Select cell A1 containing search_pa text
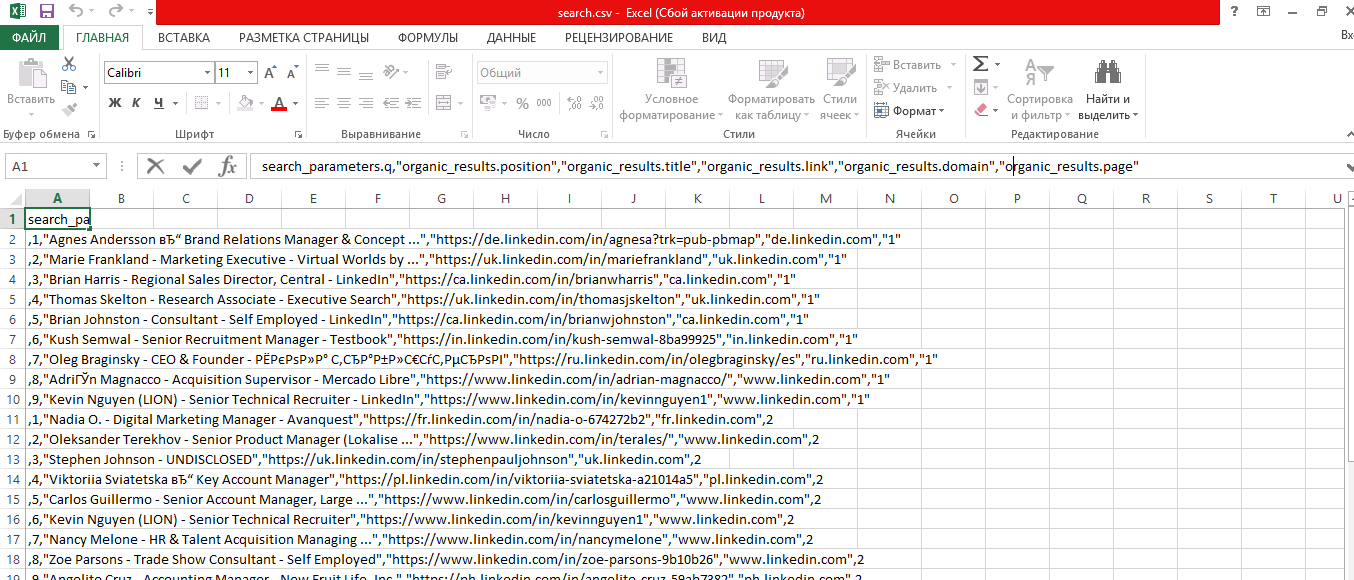The height and width of the screenshot is (580, 1354). (x=56, y=218)
